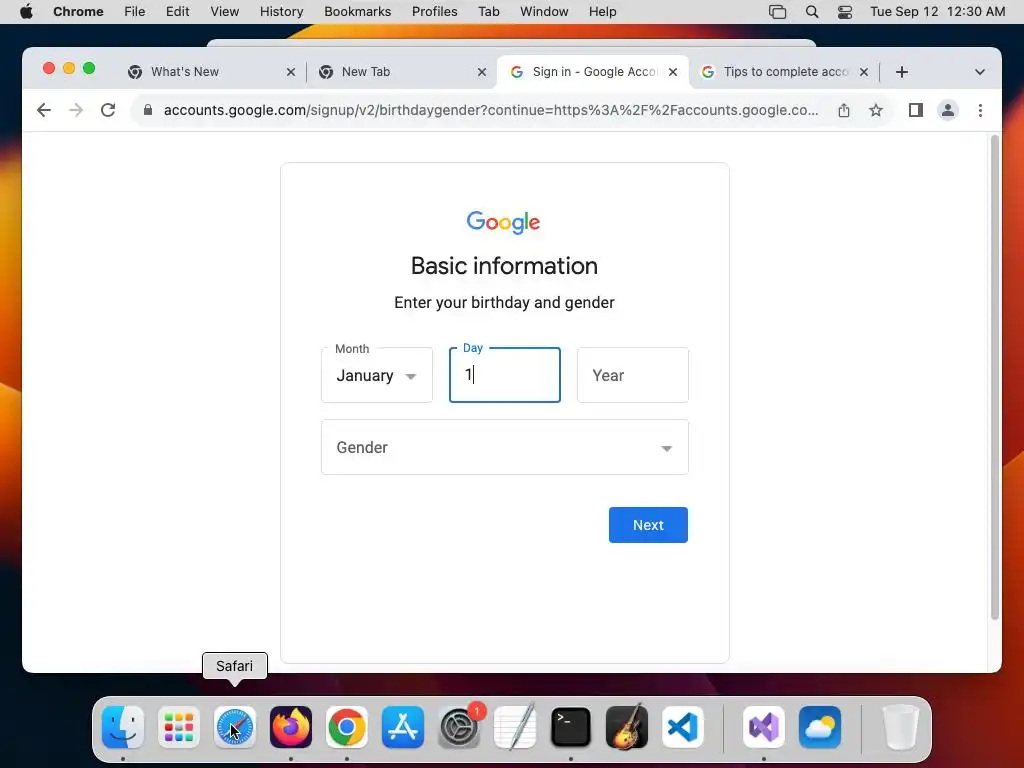Switch to the What's New tab

coord(210,72)
